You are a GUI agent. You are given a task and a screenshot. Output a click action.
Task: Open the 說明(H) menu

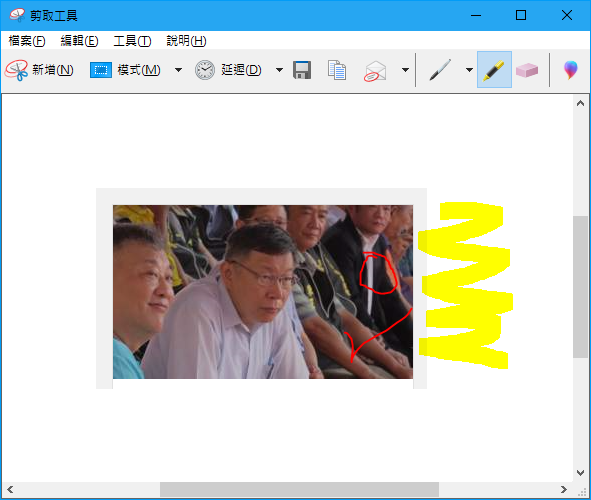click(x=186, y=41)
